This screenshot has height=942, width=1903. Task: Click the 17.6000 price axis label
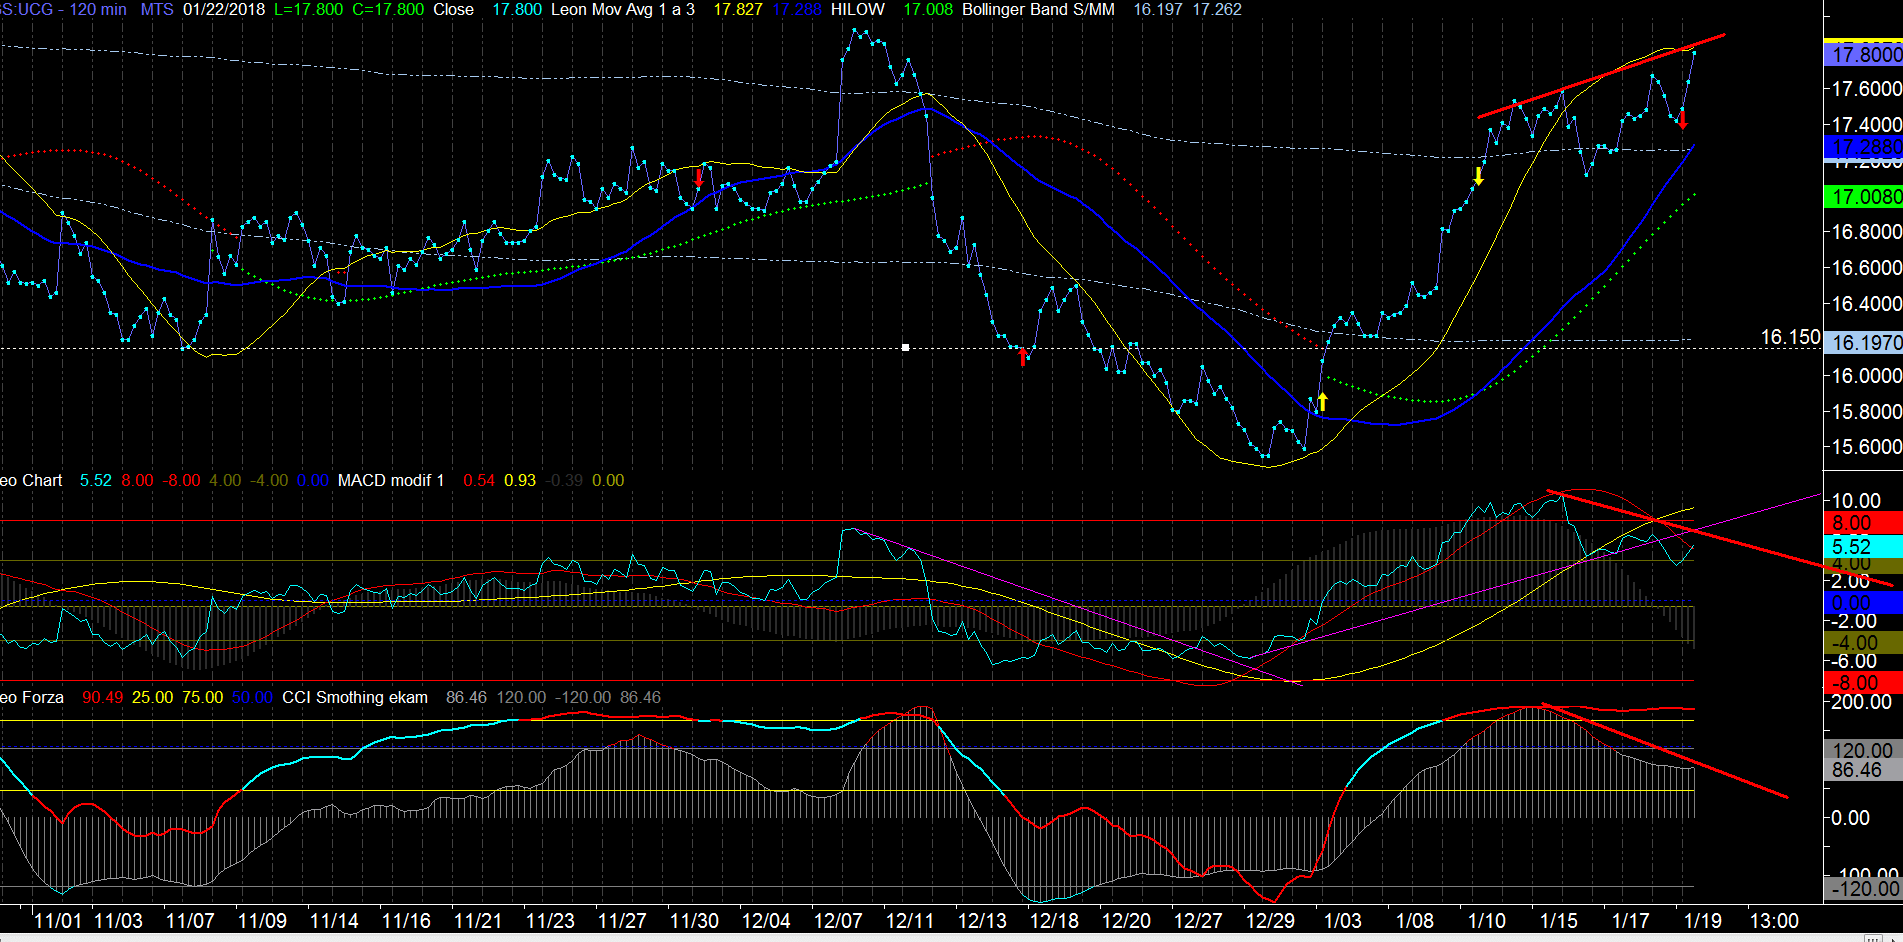(1865, 89)
